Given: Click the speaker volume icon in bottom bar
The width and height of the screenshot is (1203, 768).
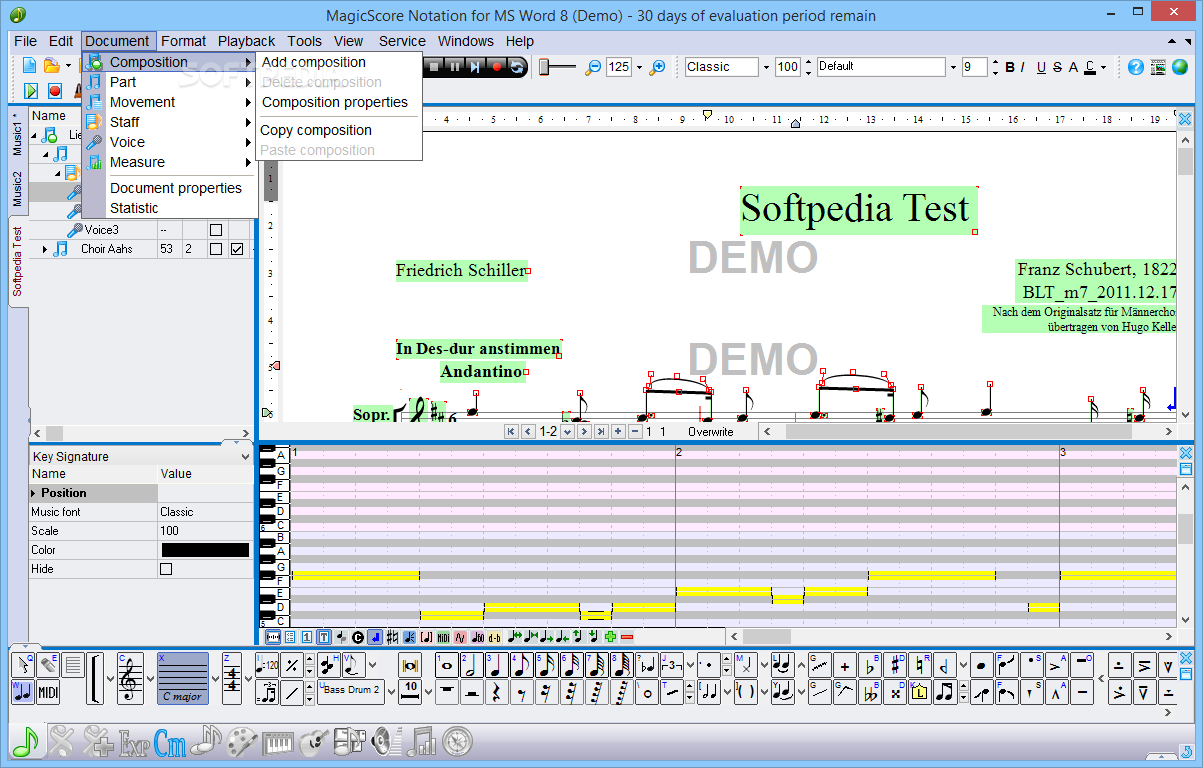Looking at the screenshot, I should pyautogui.click(x=385, y=741).
